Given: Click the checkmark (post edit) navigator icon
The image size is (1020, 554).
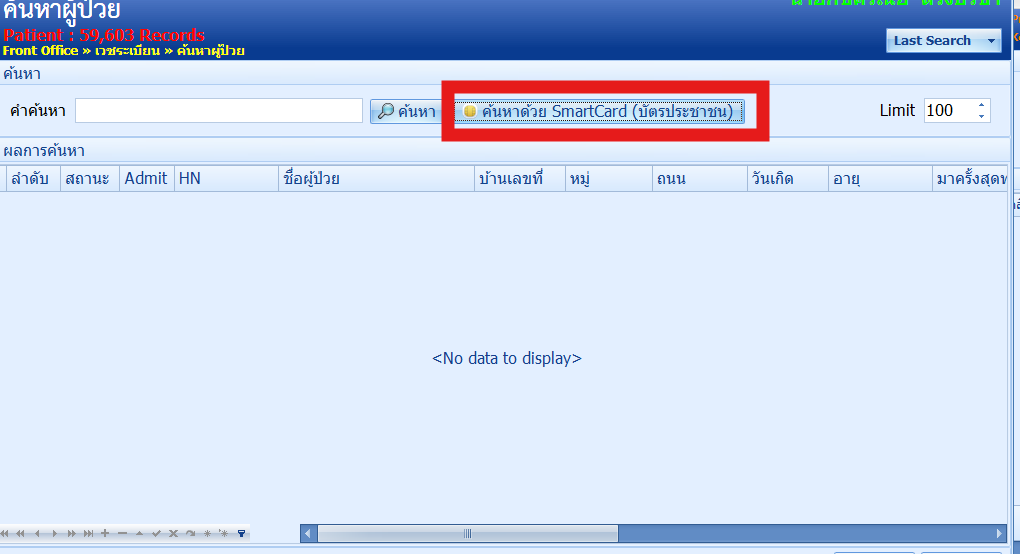Looking at the screenshot, I should click(156, 534).
